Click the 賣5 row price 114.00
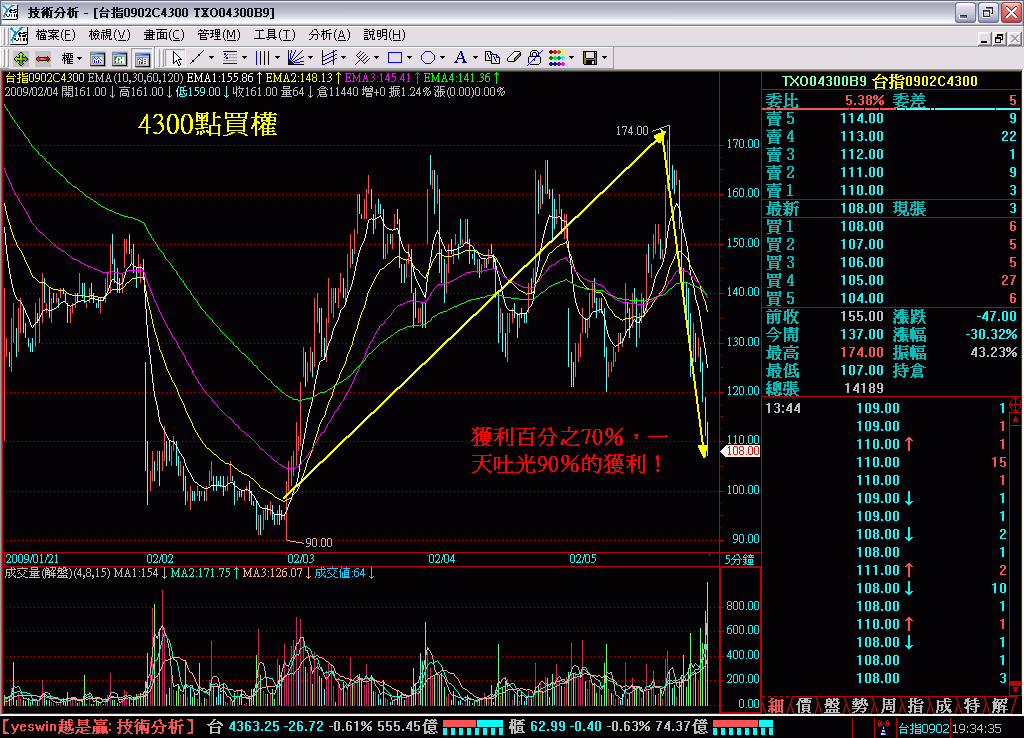The height and width of the screenshot is (738, 1024). tap(861, 118)
